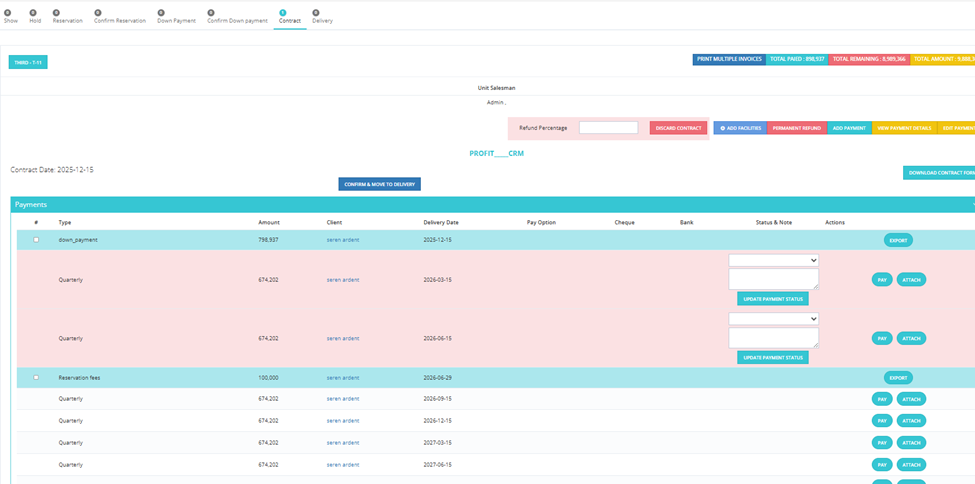Click the Contract step circle icon
Screen dimensions: 975x484
[283, 12]
